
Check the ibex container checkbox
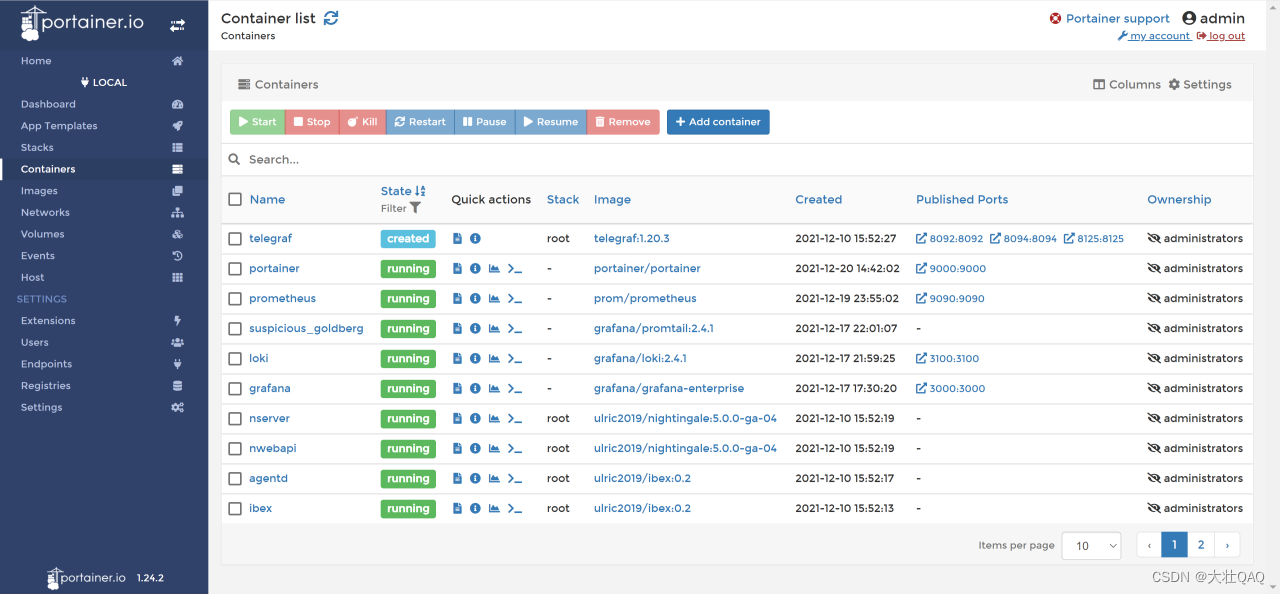click(235, 509)
